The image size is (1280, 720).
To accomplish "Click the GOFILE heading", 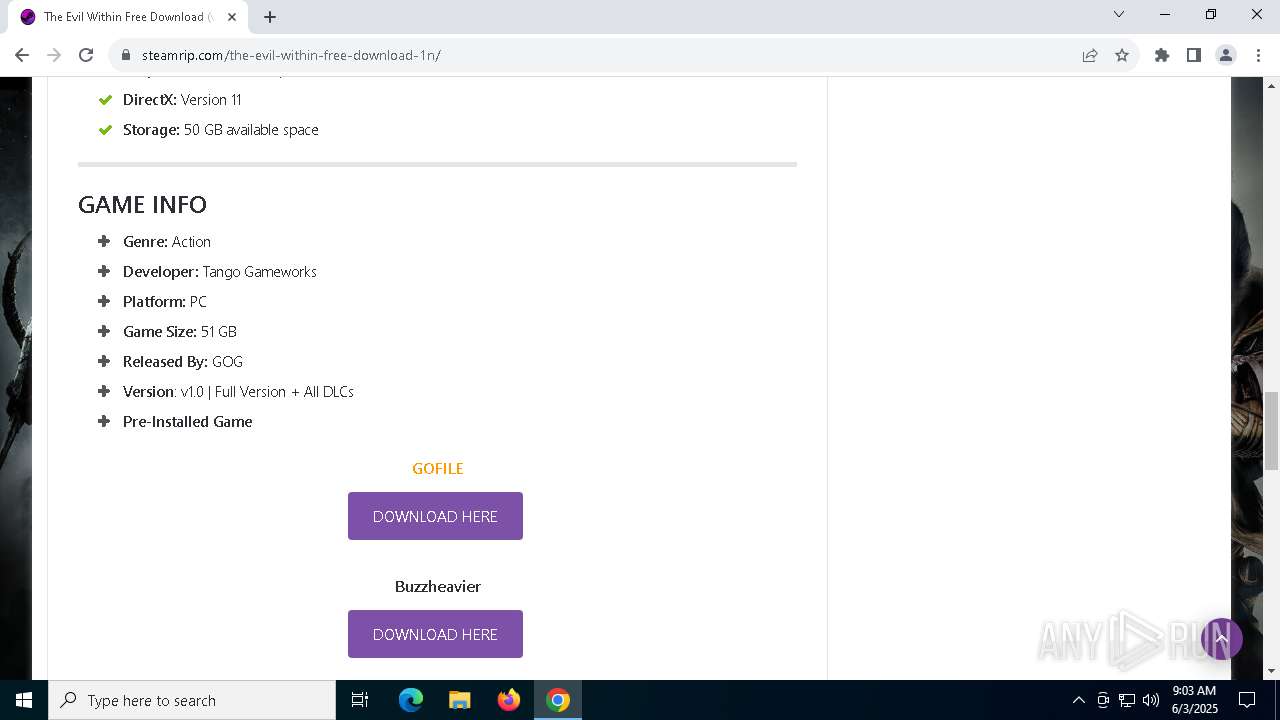I will (x=438, y=468).
